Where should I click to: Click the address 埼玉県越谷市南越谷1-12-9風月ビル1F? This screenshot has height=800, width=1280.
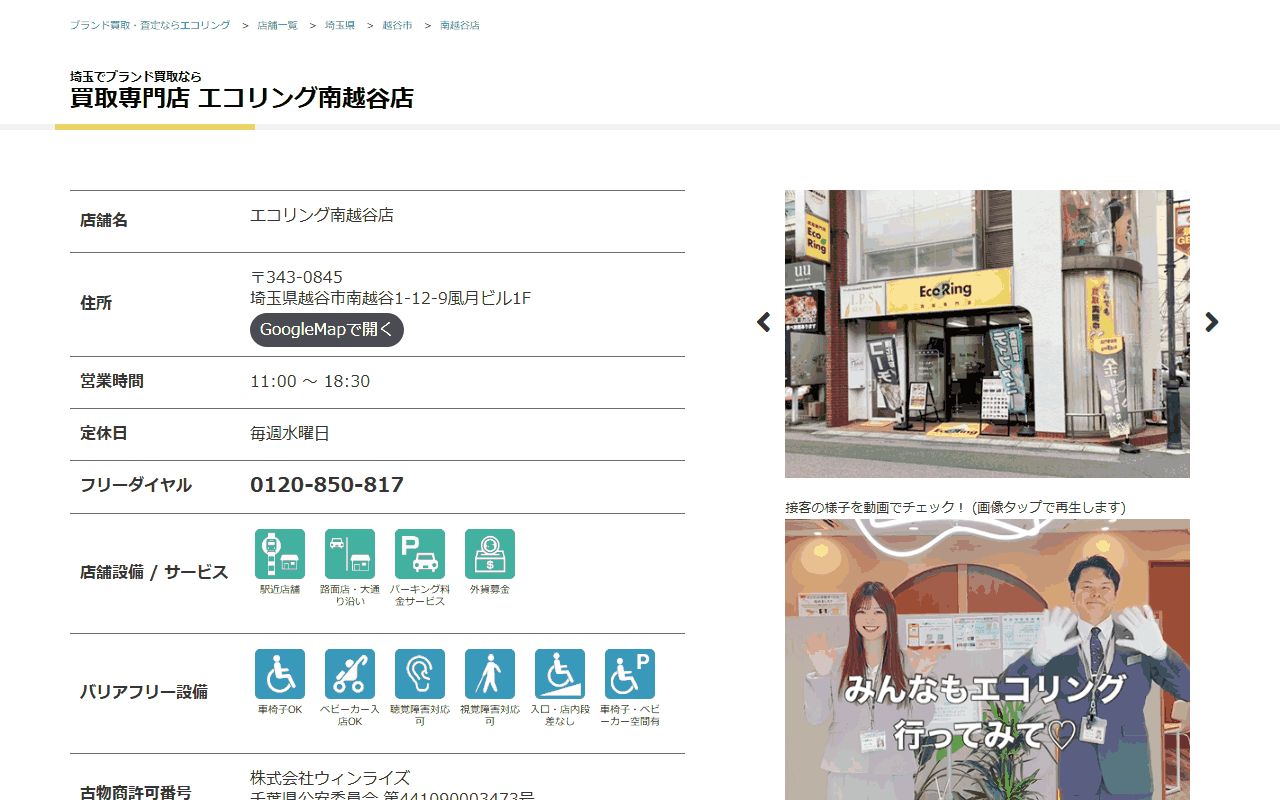coord(390,298)
